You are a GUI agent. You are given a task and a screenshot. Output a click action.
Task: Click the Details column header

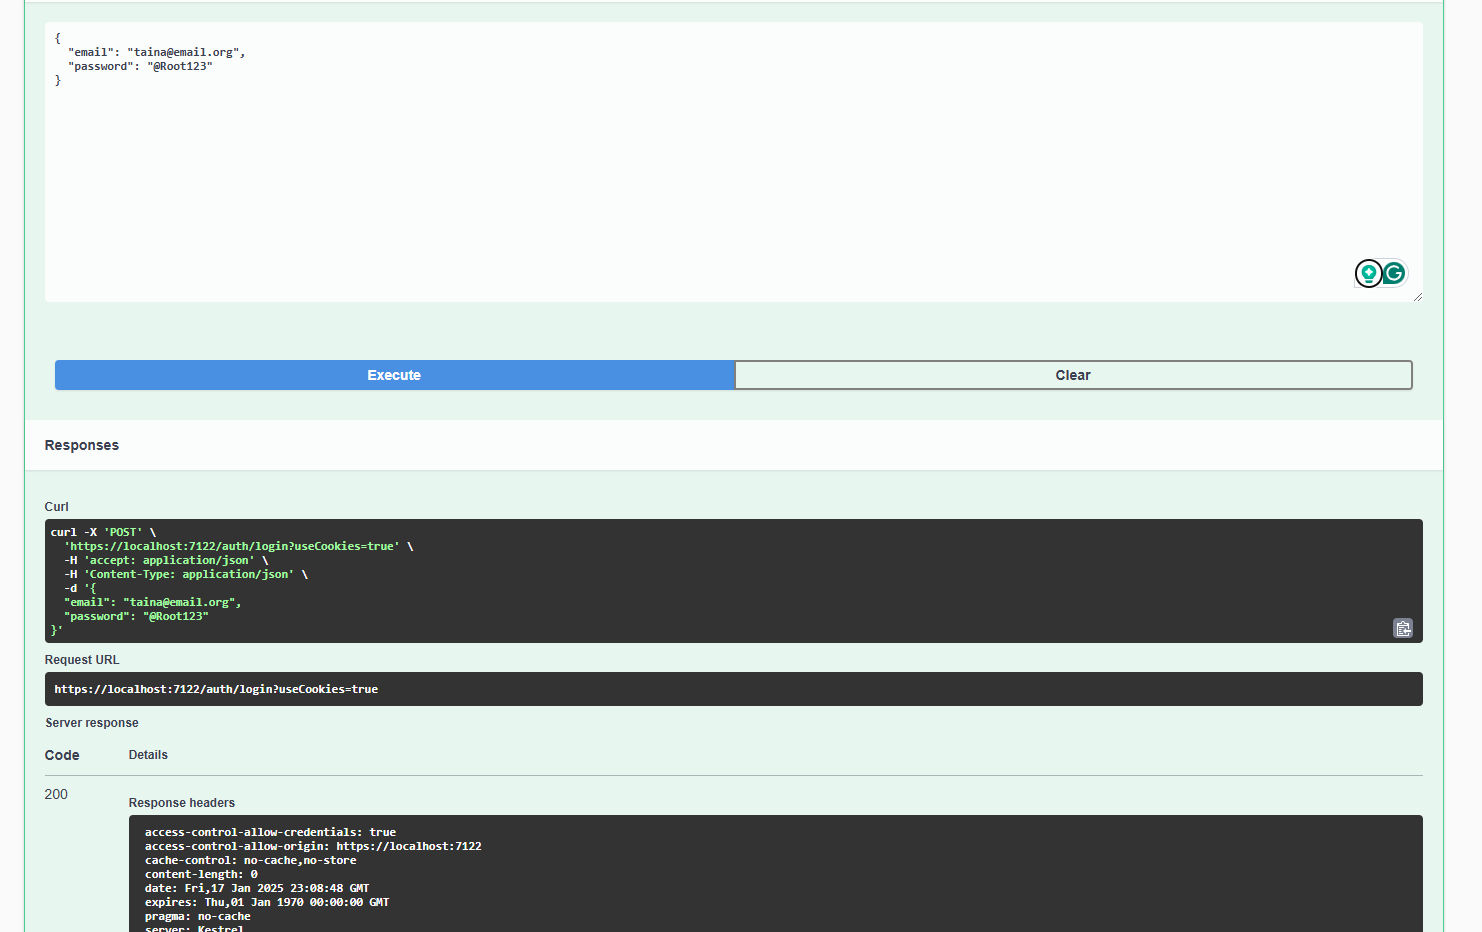pos(148,755)
